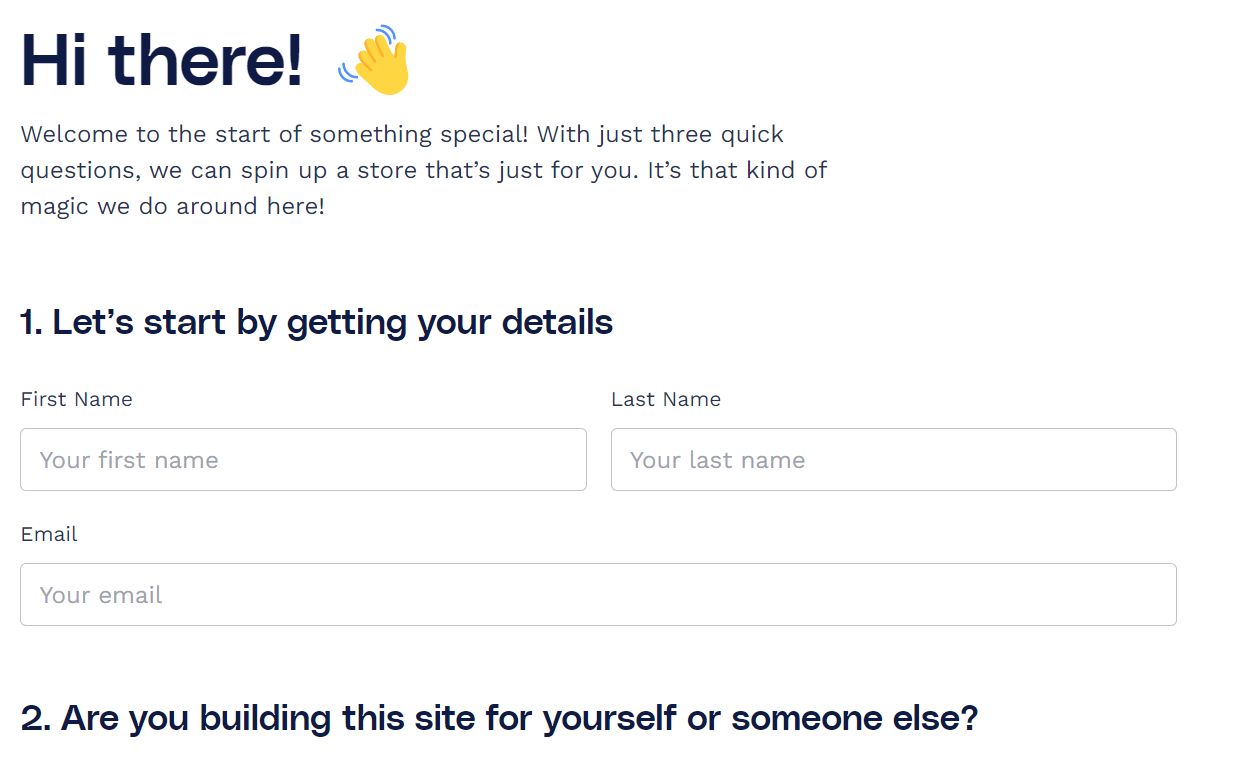This screenshot has width=1242, height=764.
Task: Click the Last Name label
Action: (x=665, y=399)
